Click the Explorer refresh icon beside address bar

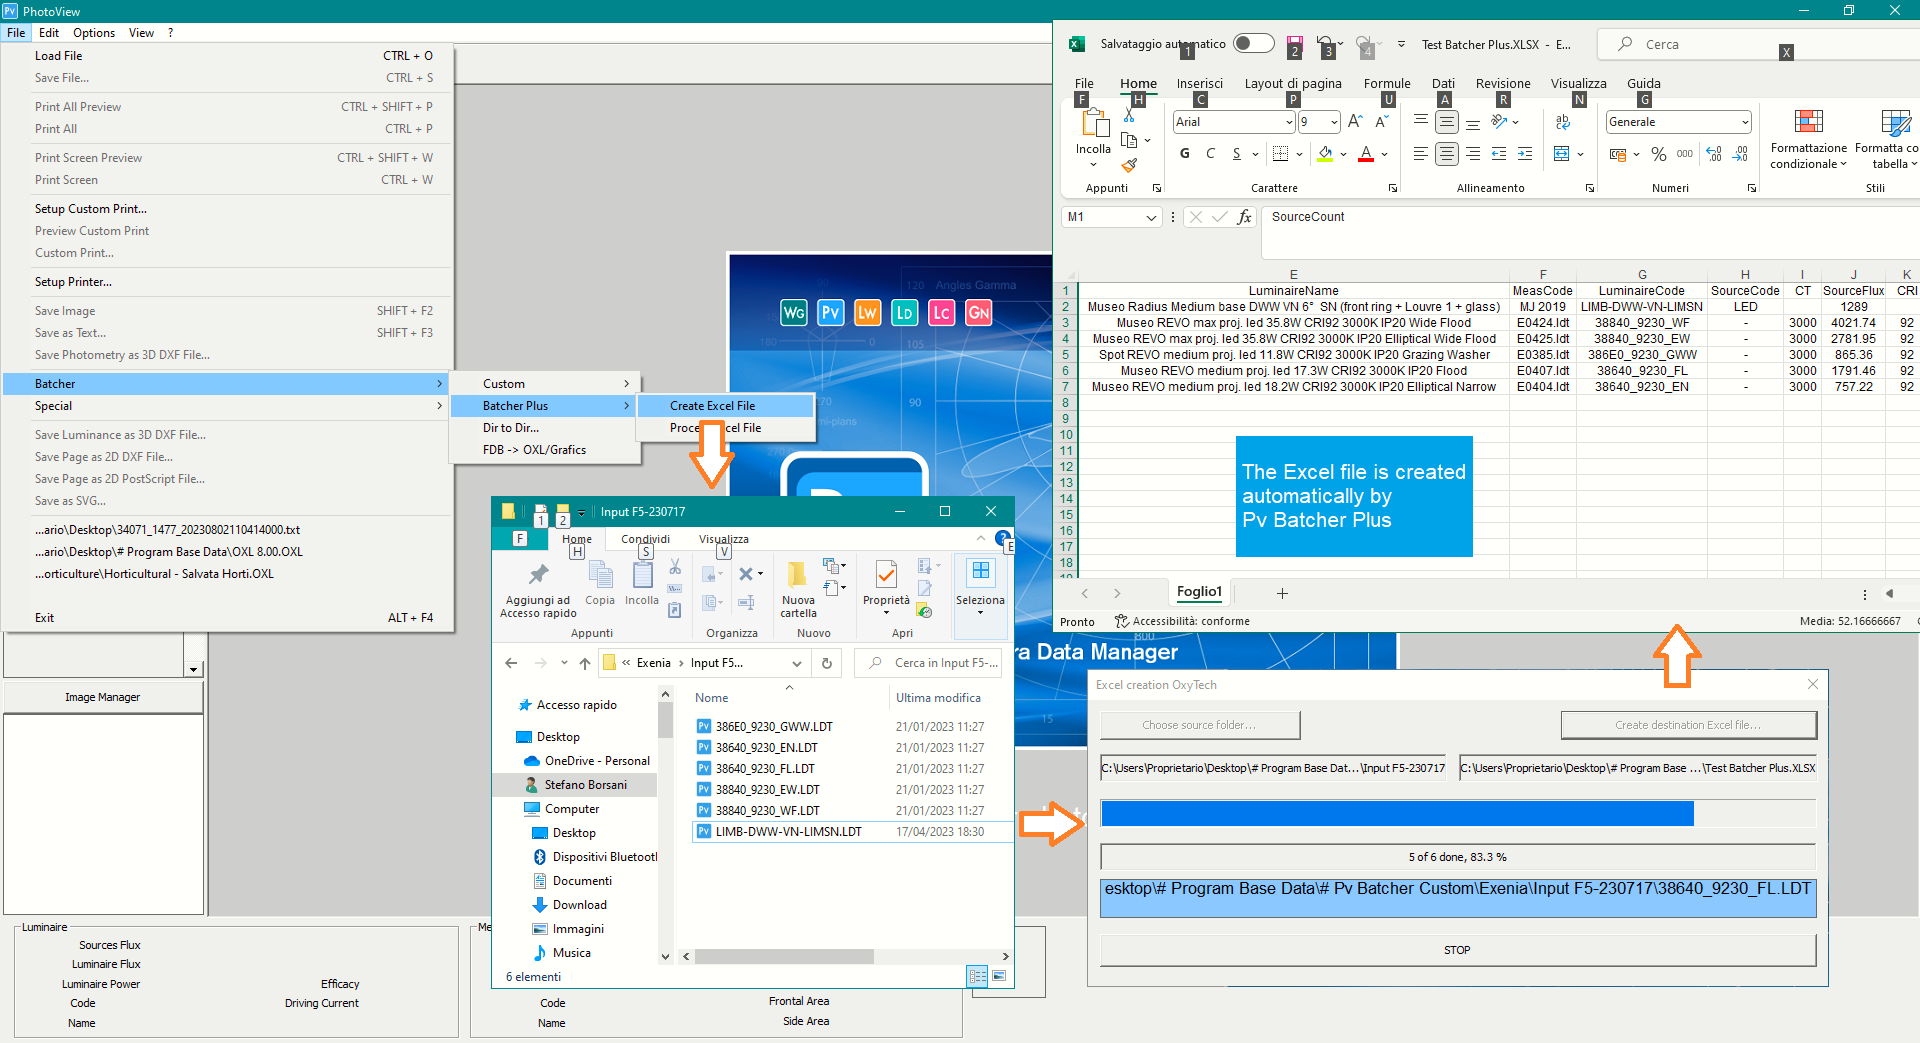coord(827,663)
